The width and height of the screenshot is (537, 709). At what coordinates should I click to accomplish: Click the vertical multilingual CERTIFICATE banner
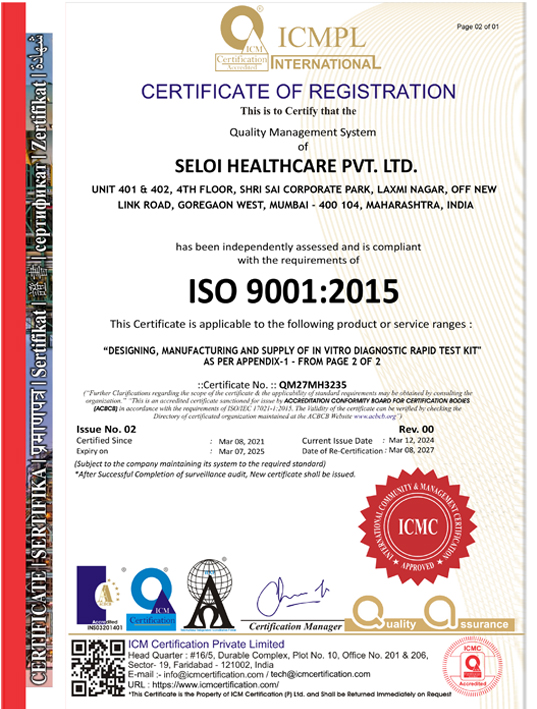(39, 360)
